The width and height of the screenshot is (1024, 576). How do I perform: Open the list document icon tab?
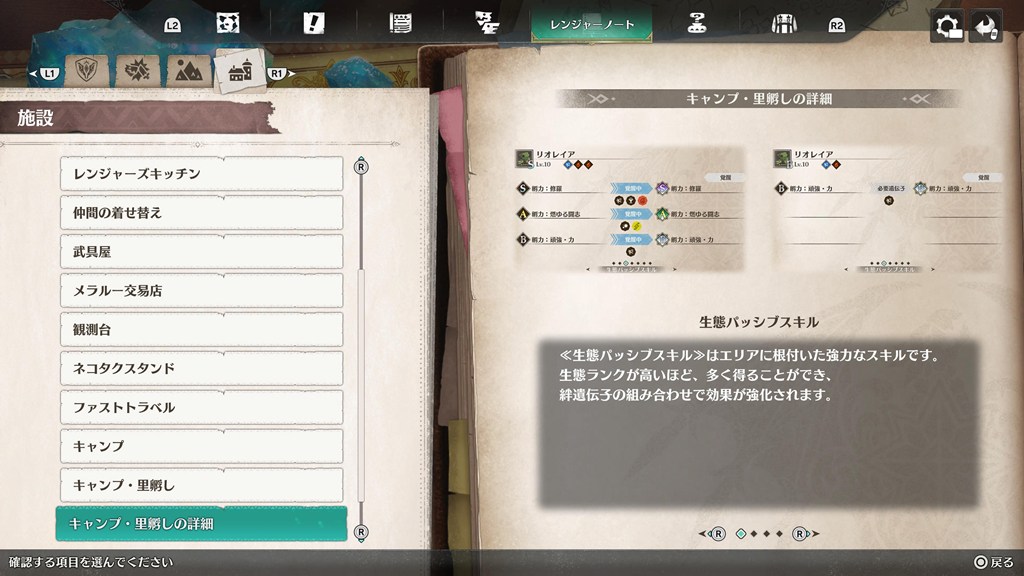click(x=400, y=24)
